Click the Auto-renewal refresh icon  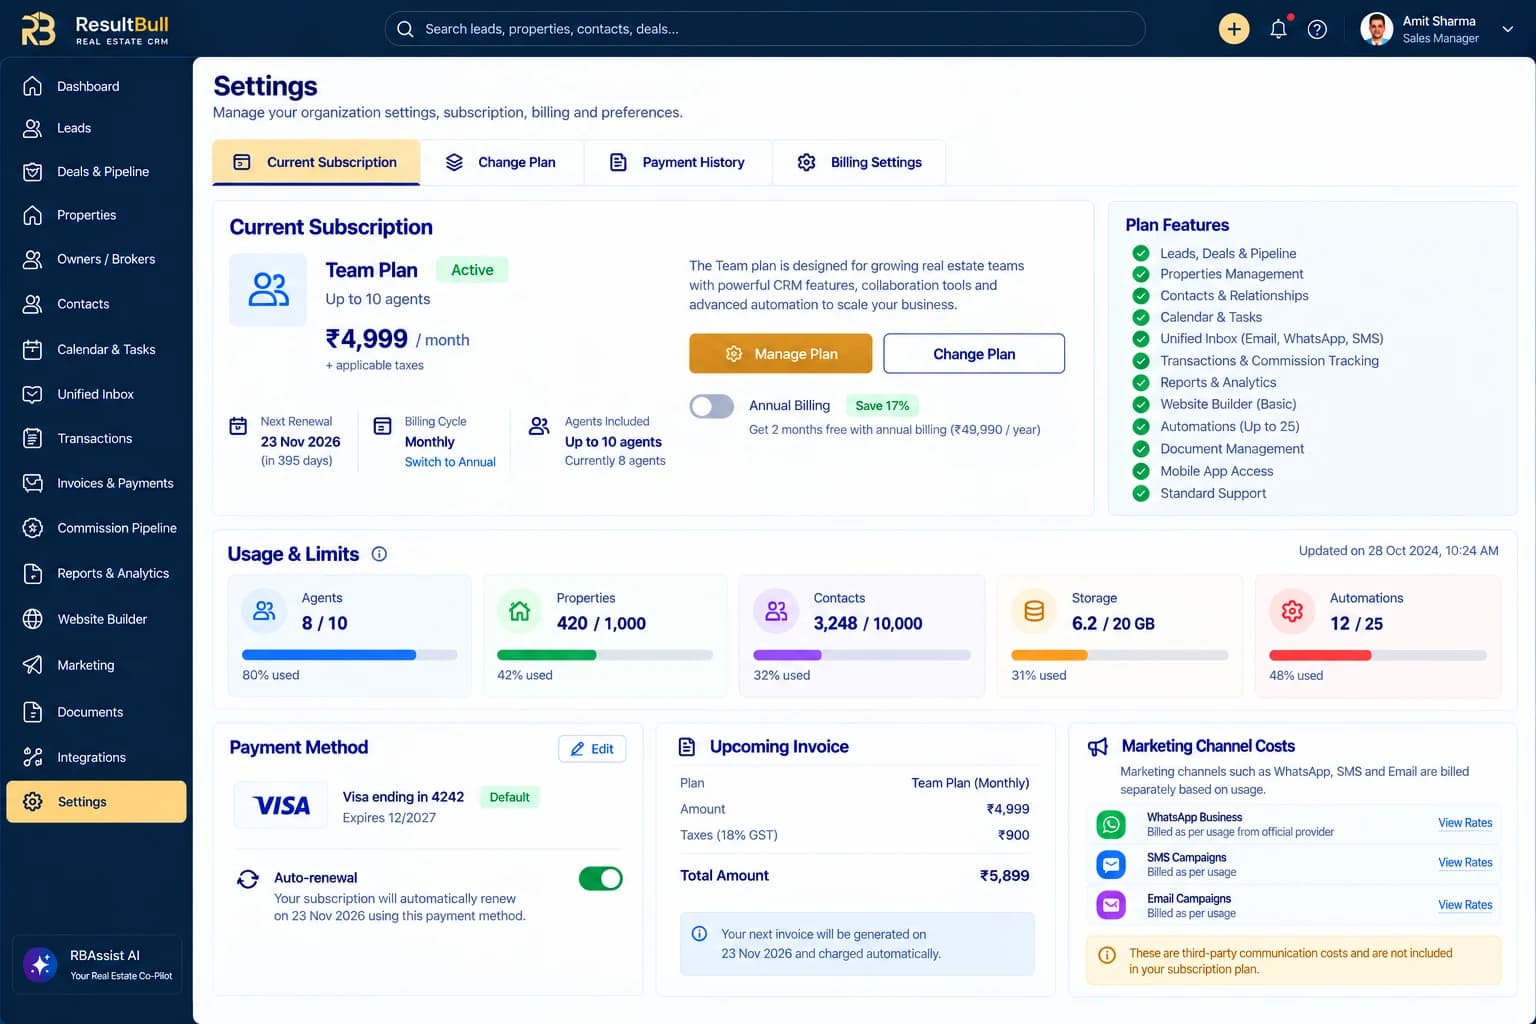click(248, 879)
